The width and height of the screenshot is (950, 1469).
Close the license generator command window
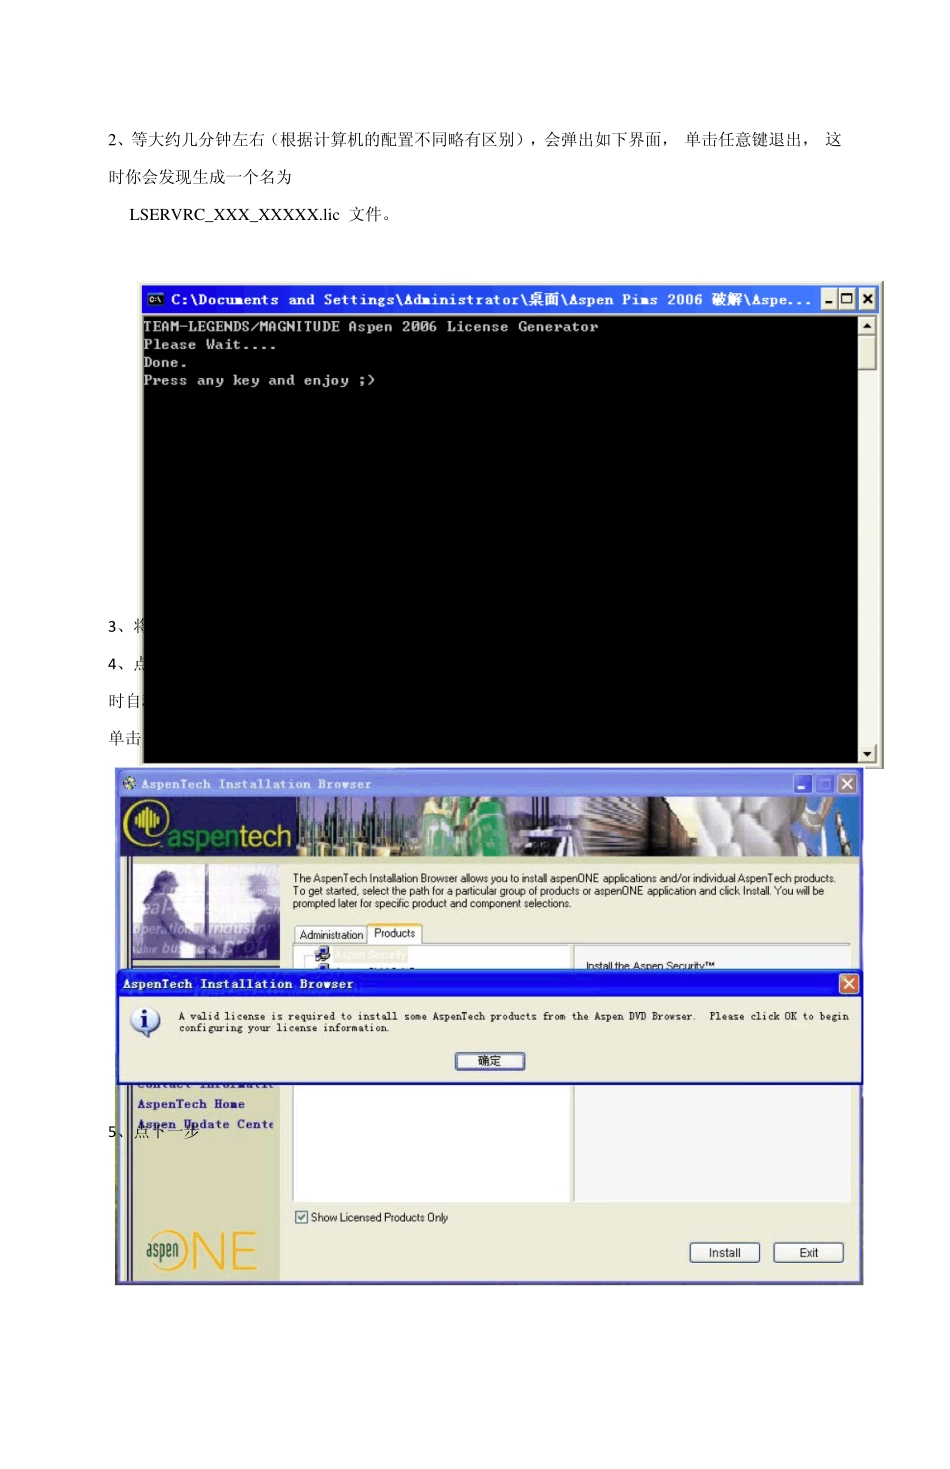[867, 299]
